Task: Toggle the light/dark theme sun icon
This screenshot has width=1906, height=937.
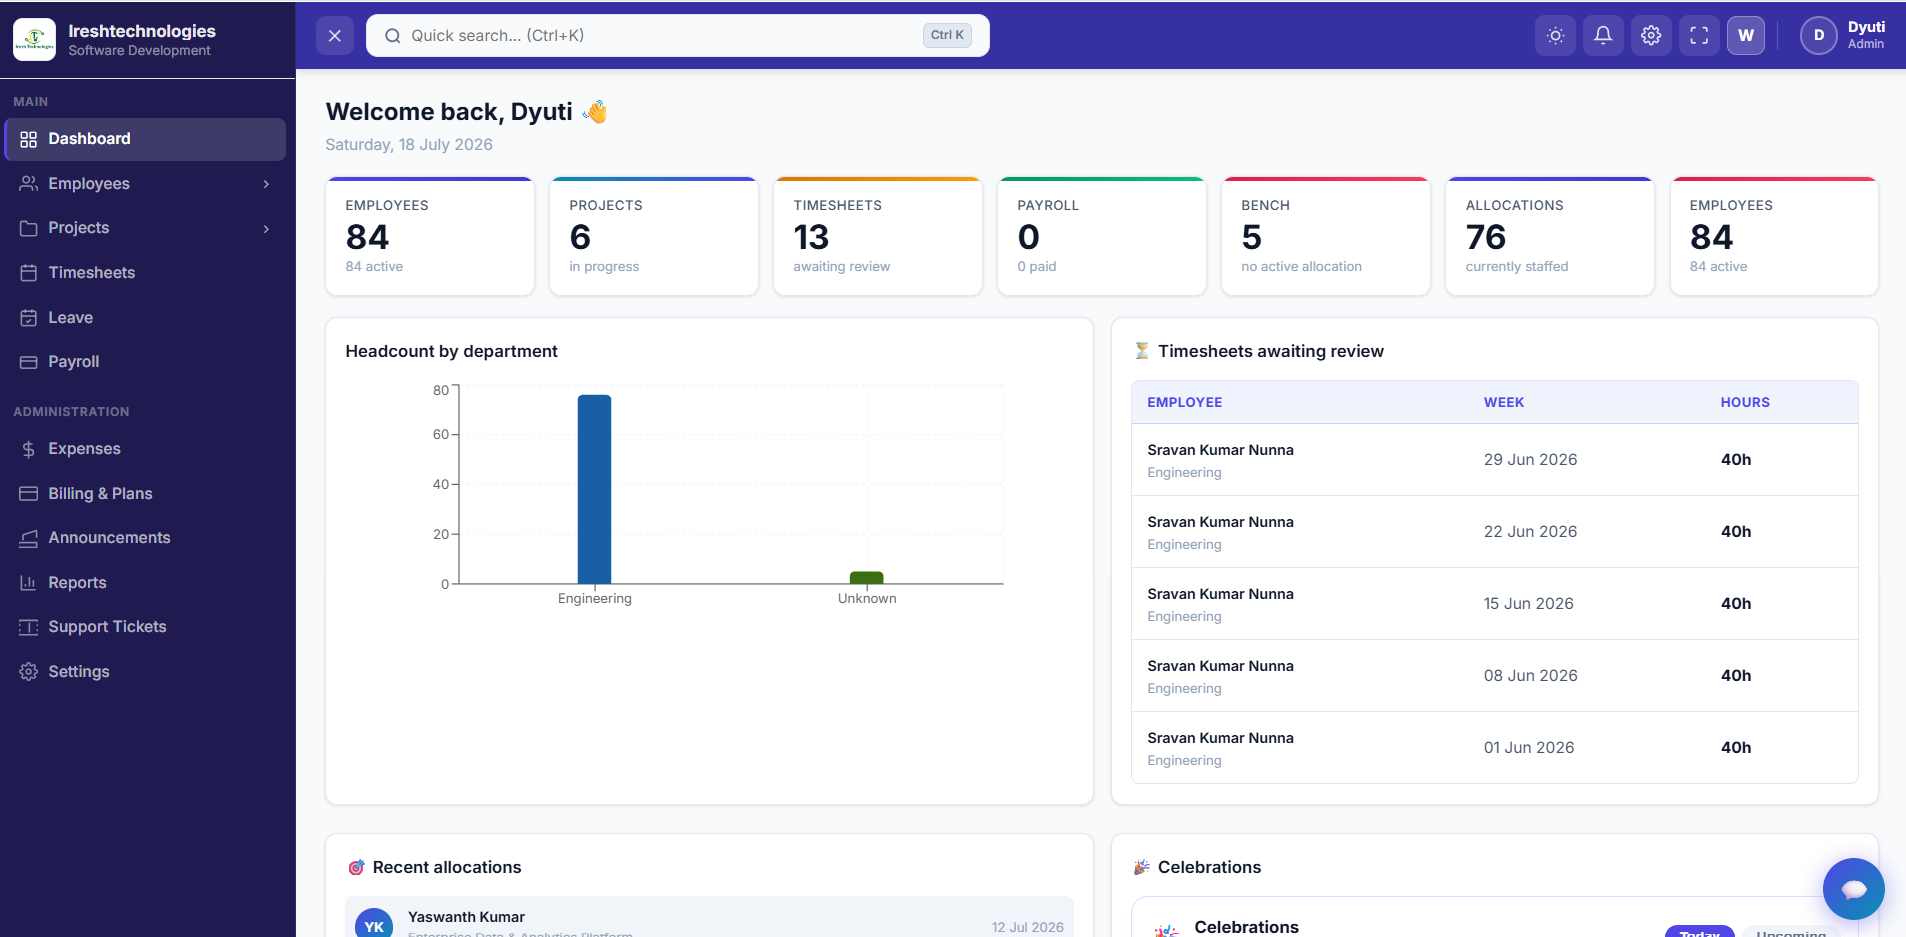Action: pos(1555,36)
